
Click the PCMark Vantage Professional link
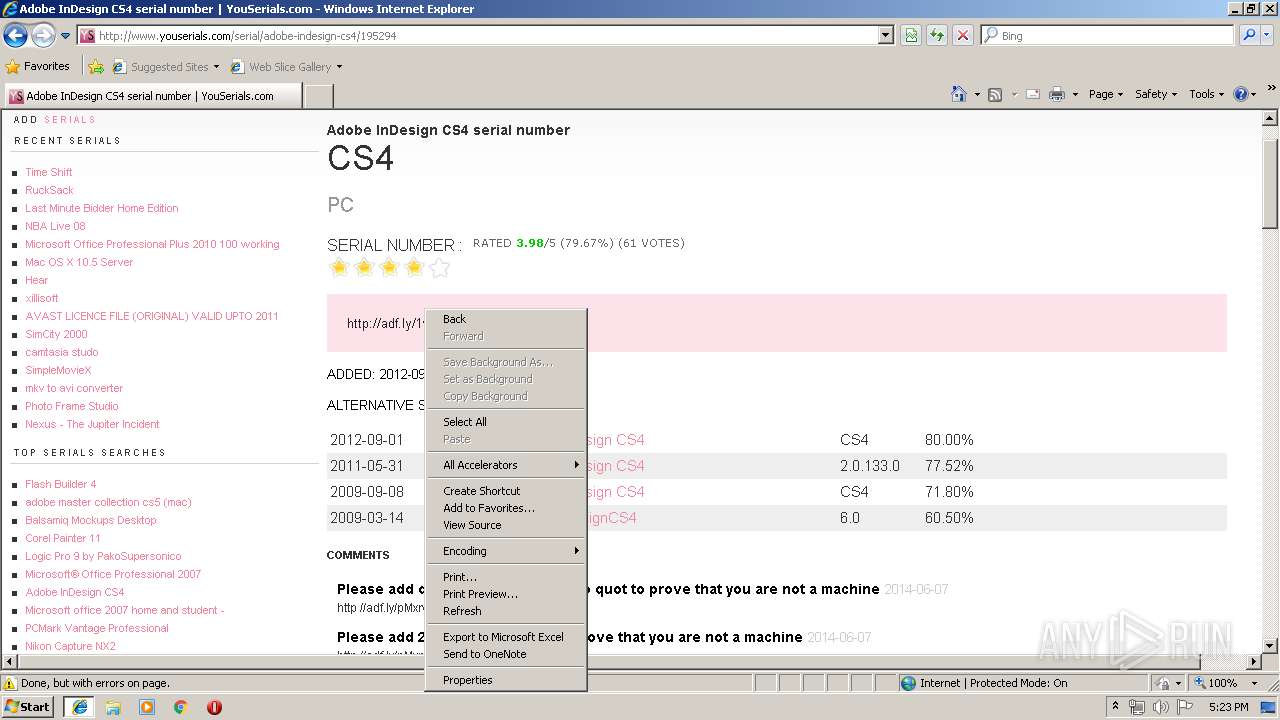tap(97, 628)
